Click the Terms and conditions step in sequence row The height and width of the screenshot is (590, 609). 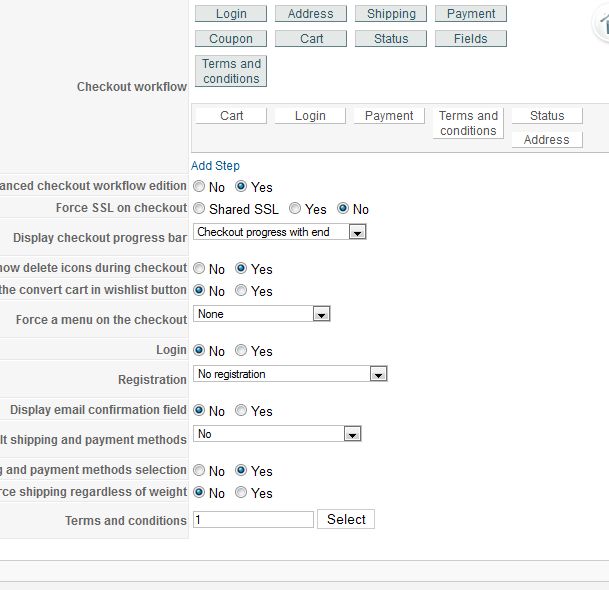point(468,123)
